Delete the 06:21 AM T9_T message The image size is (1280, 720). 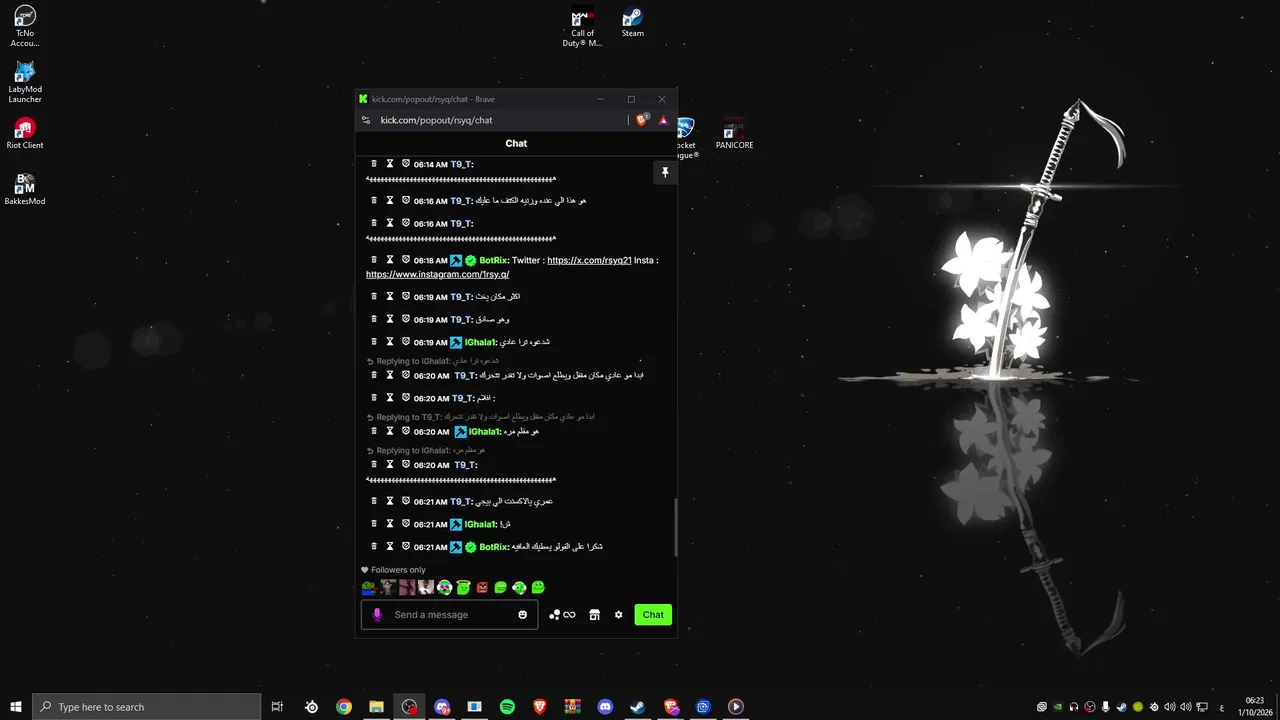click(374, 501)
